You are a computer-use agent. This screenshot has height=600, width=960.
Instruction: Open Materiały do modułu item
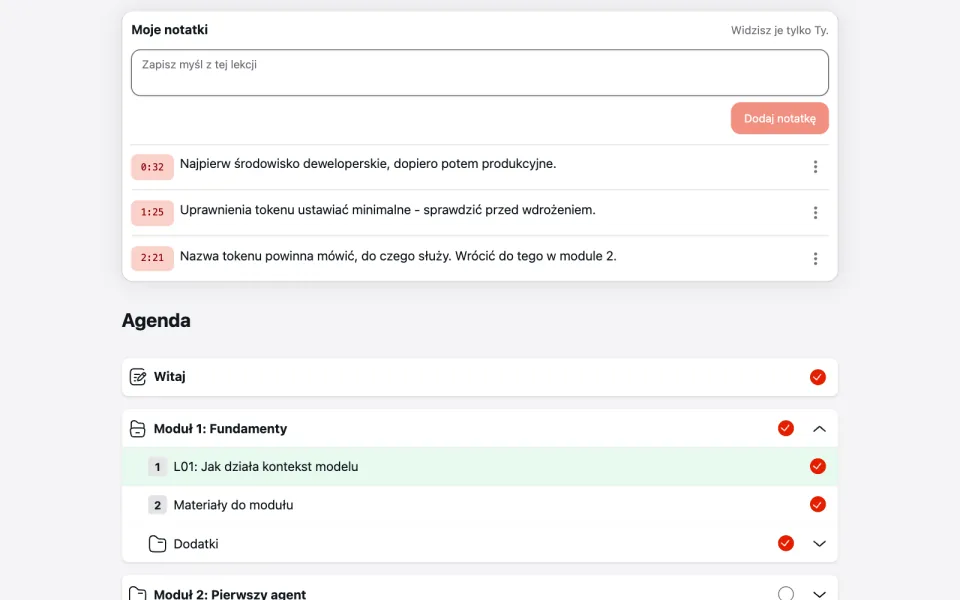tap(479, 505)
